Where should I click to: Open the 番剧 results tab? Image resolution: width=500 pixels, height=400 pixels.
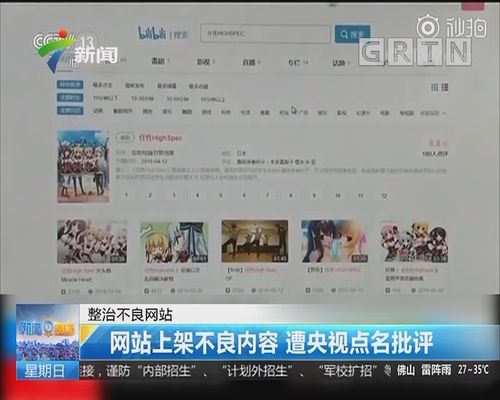(160, 61)
